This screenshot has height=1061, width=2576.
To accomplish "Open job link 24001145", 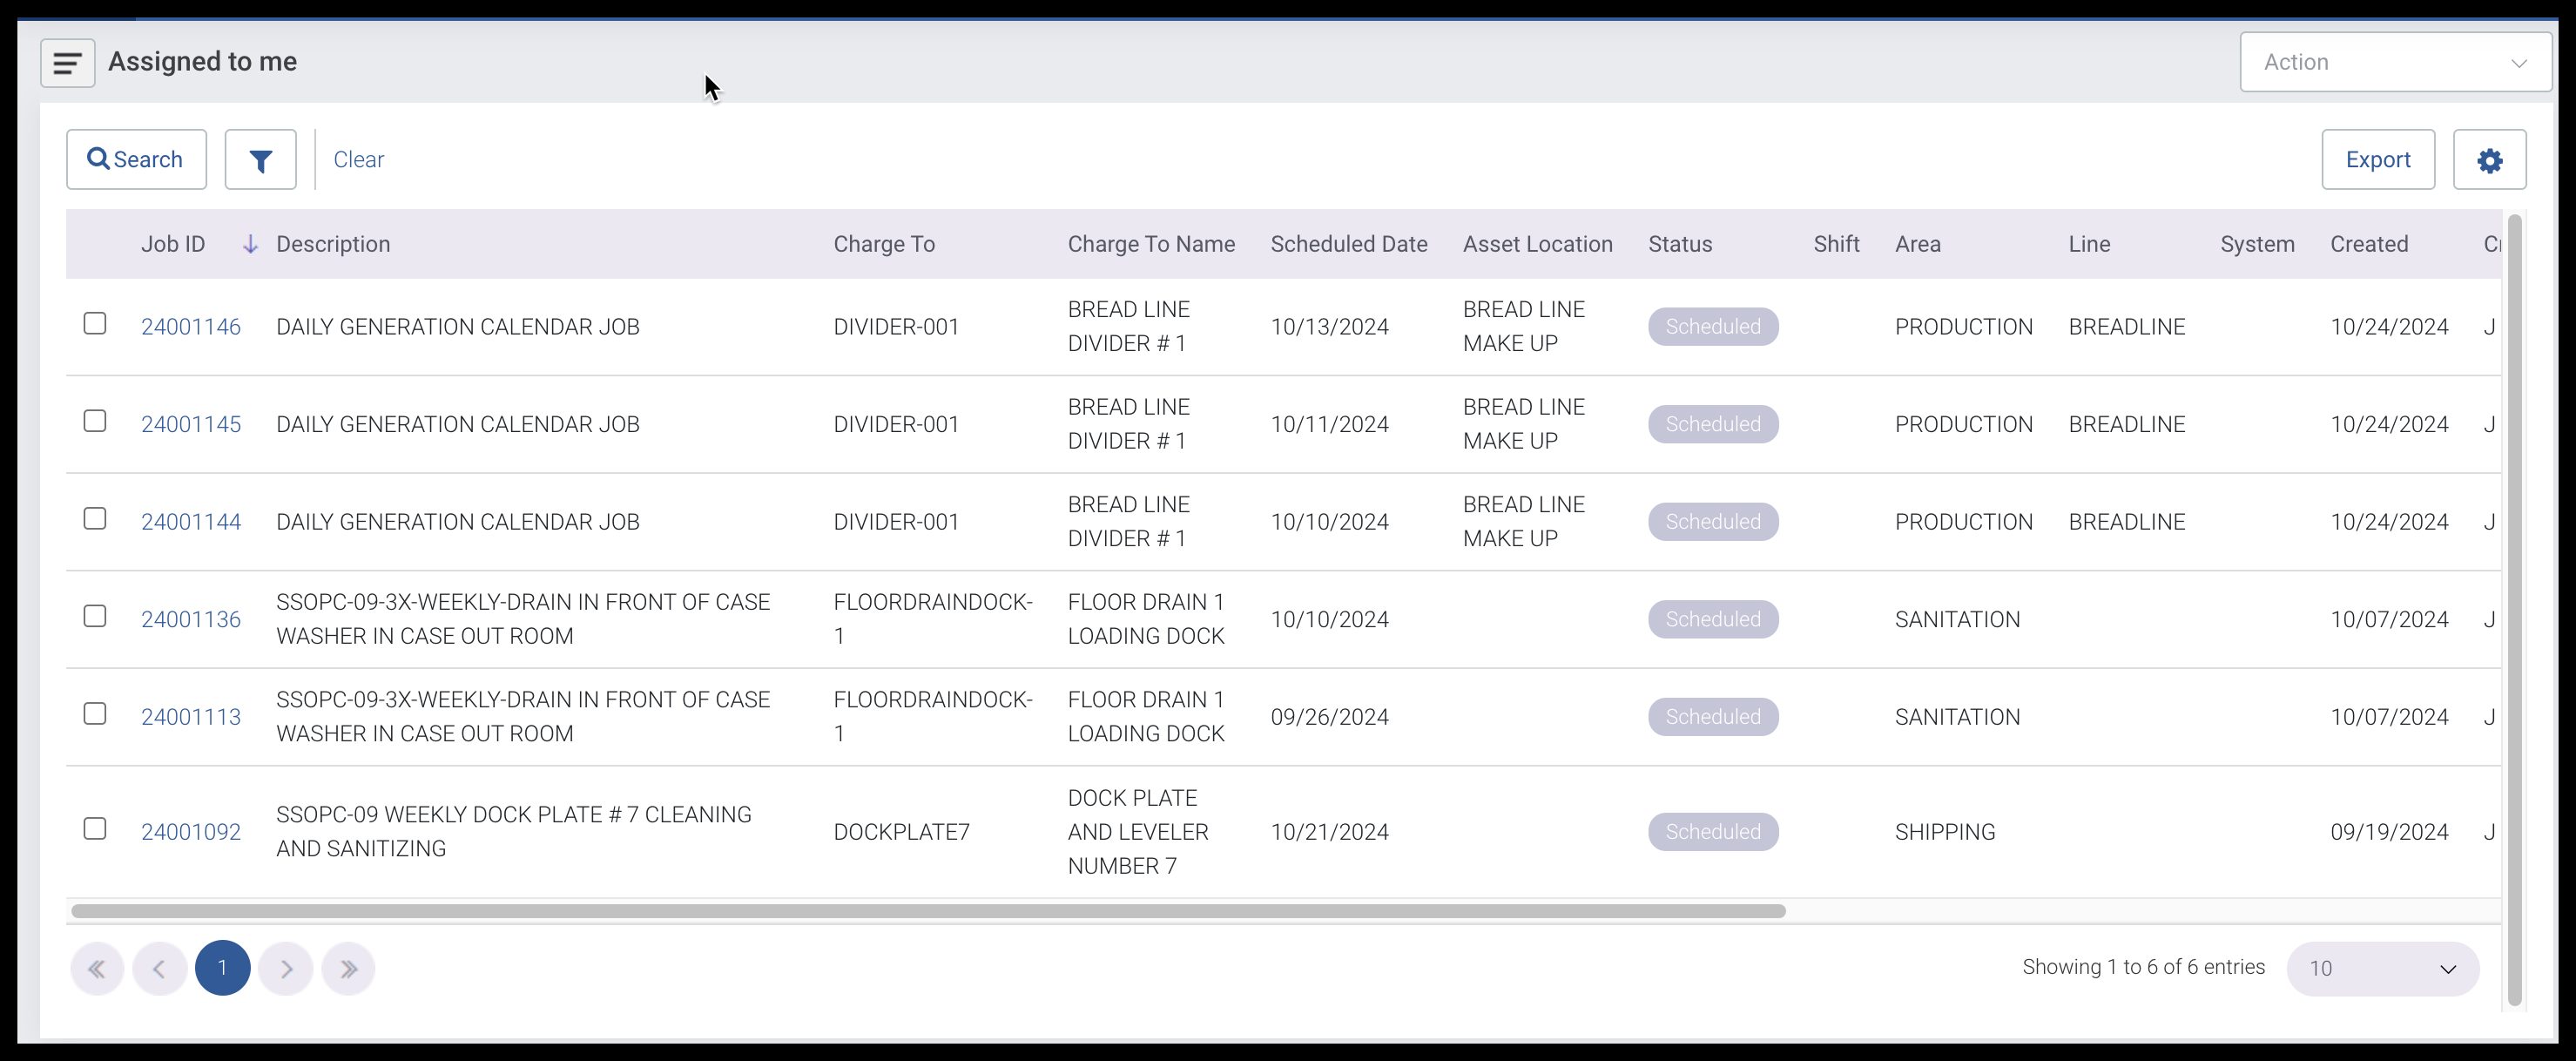I will pos(191,424).
